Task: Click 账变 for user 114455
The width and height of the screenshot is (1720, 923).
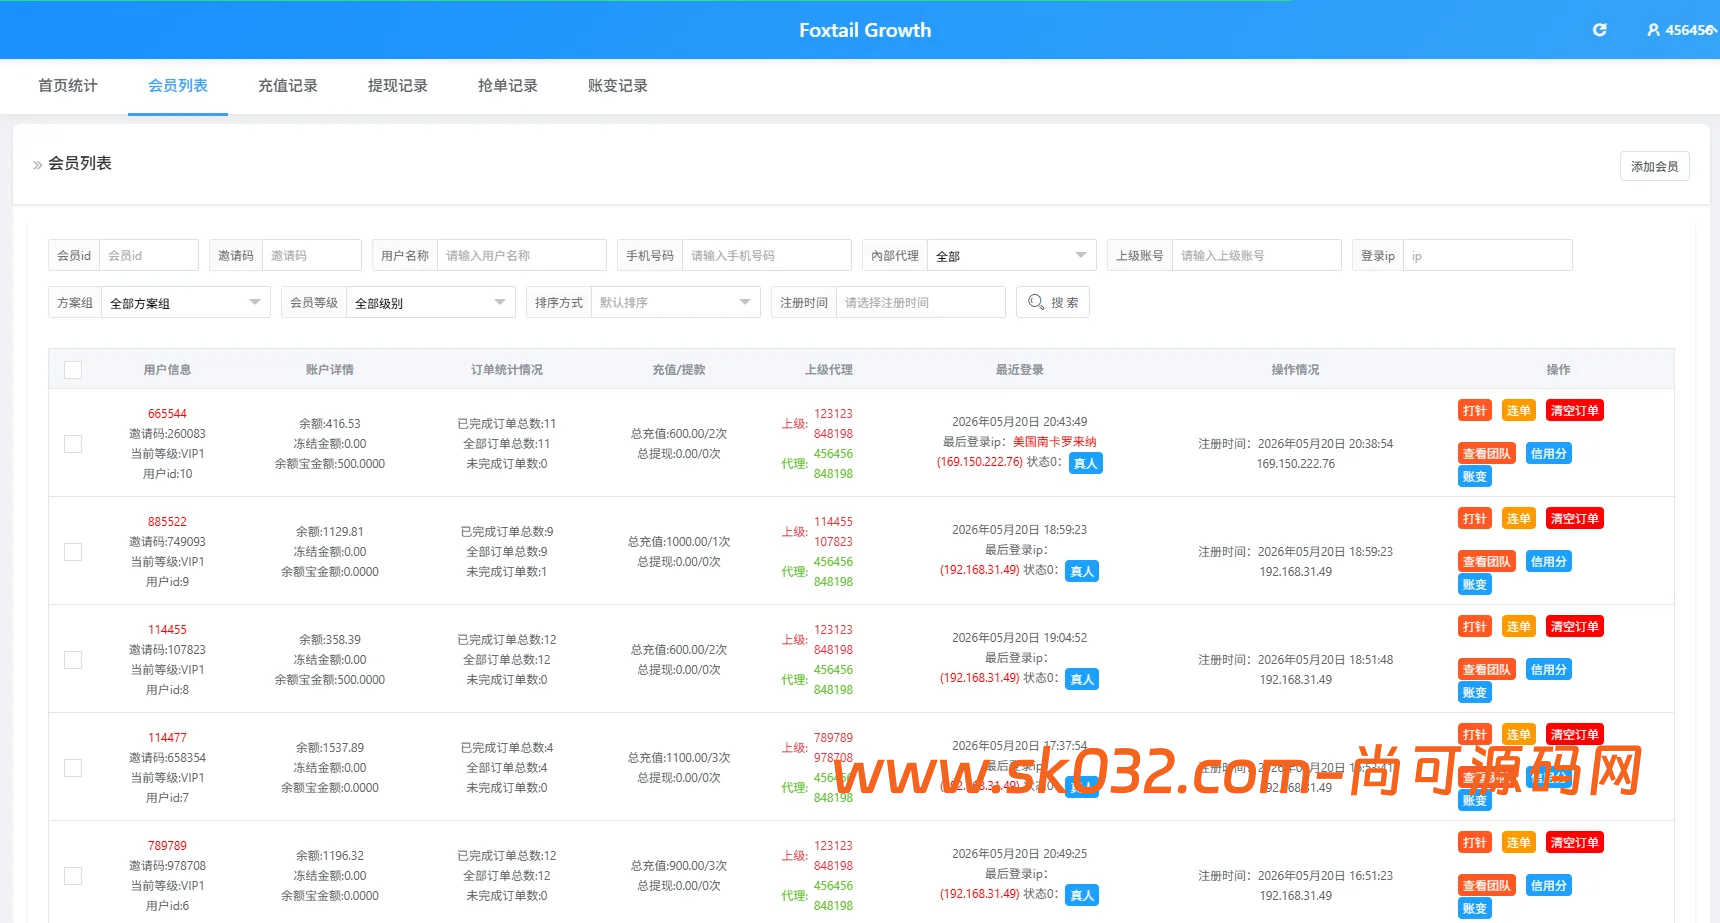Action: [1474, 693]
